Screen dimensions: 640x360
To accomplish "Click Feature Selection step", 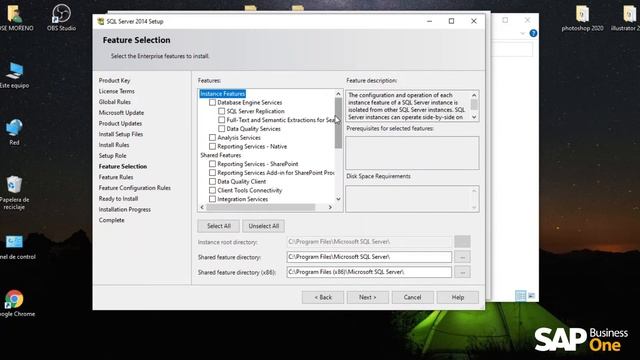I will (x=123, y=167).
